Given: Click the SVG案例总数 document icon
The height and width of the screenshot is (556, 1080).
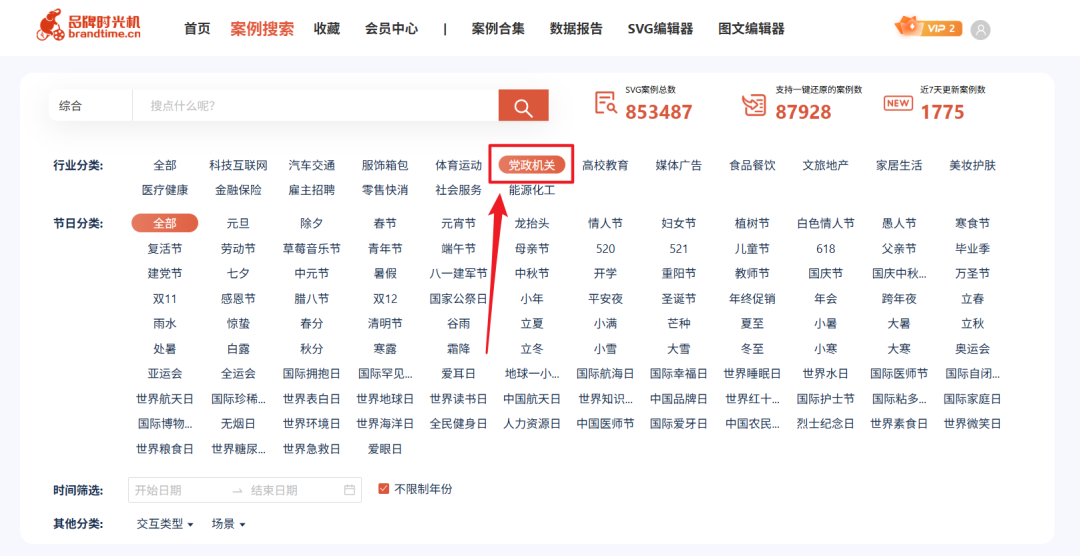Looking at the screenshot, I should point(606,103).
